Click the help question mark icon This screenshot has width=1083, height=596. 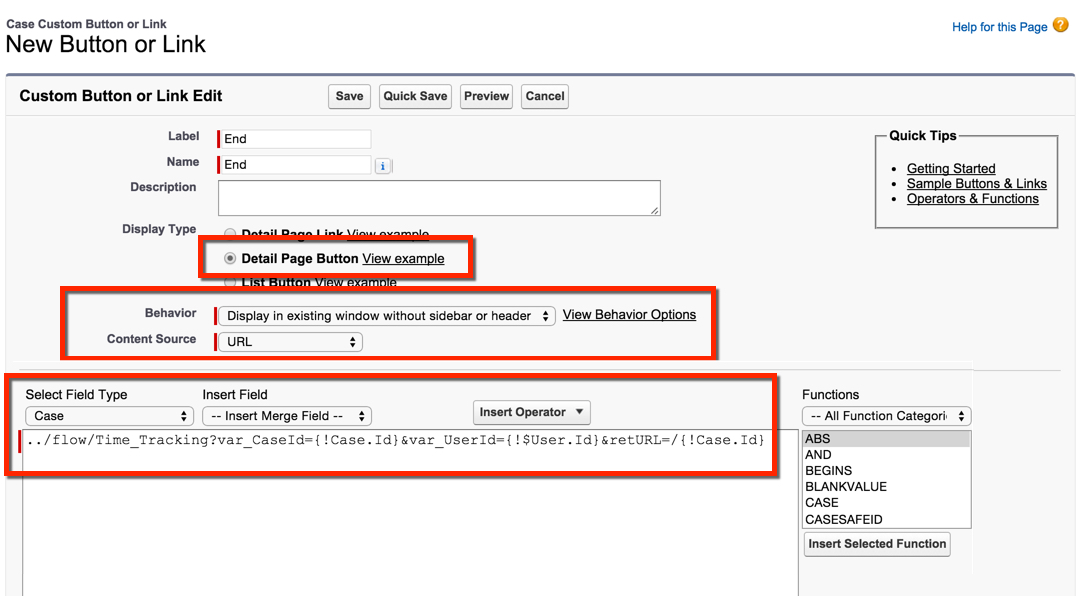[1060, 26]
